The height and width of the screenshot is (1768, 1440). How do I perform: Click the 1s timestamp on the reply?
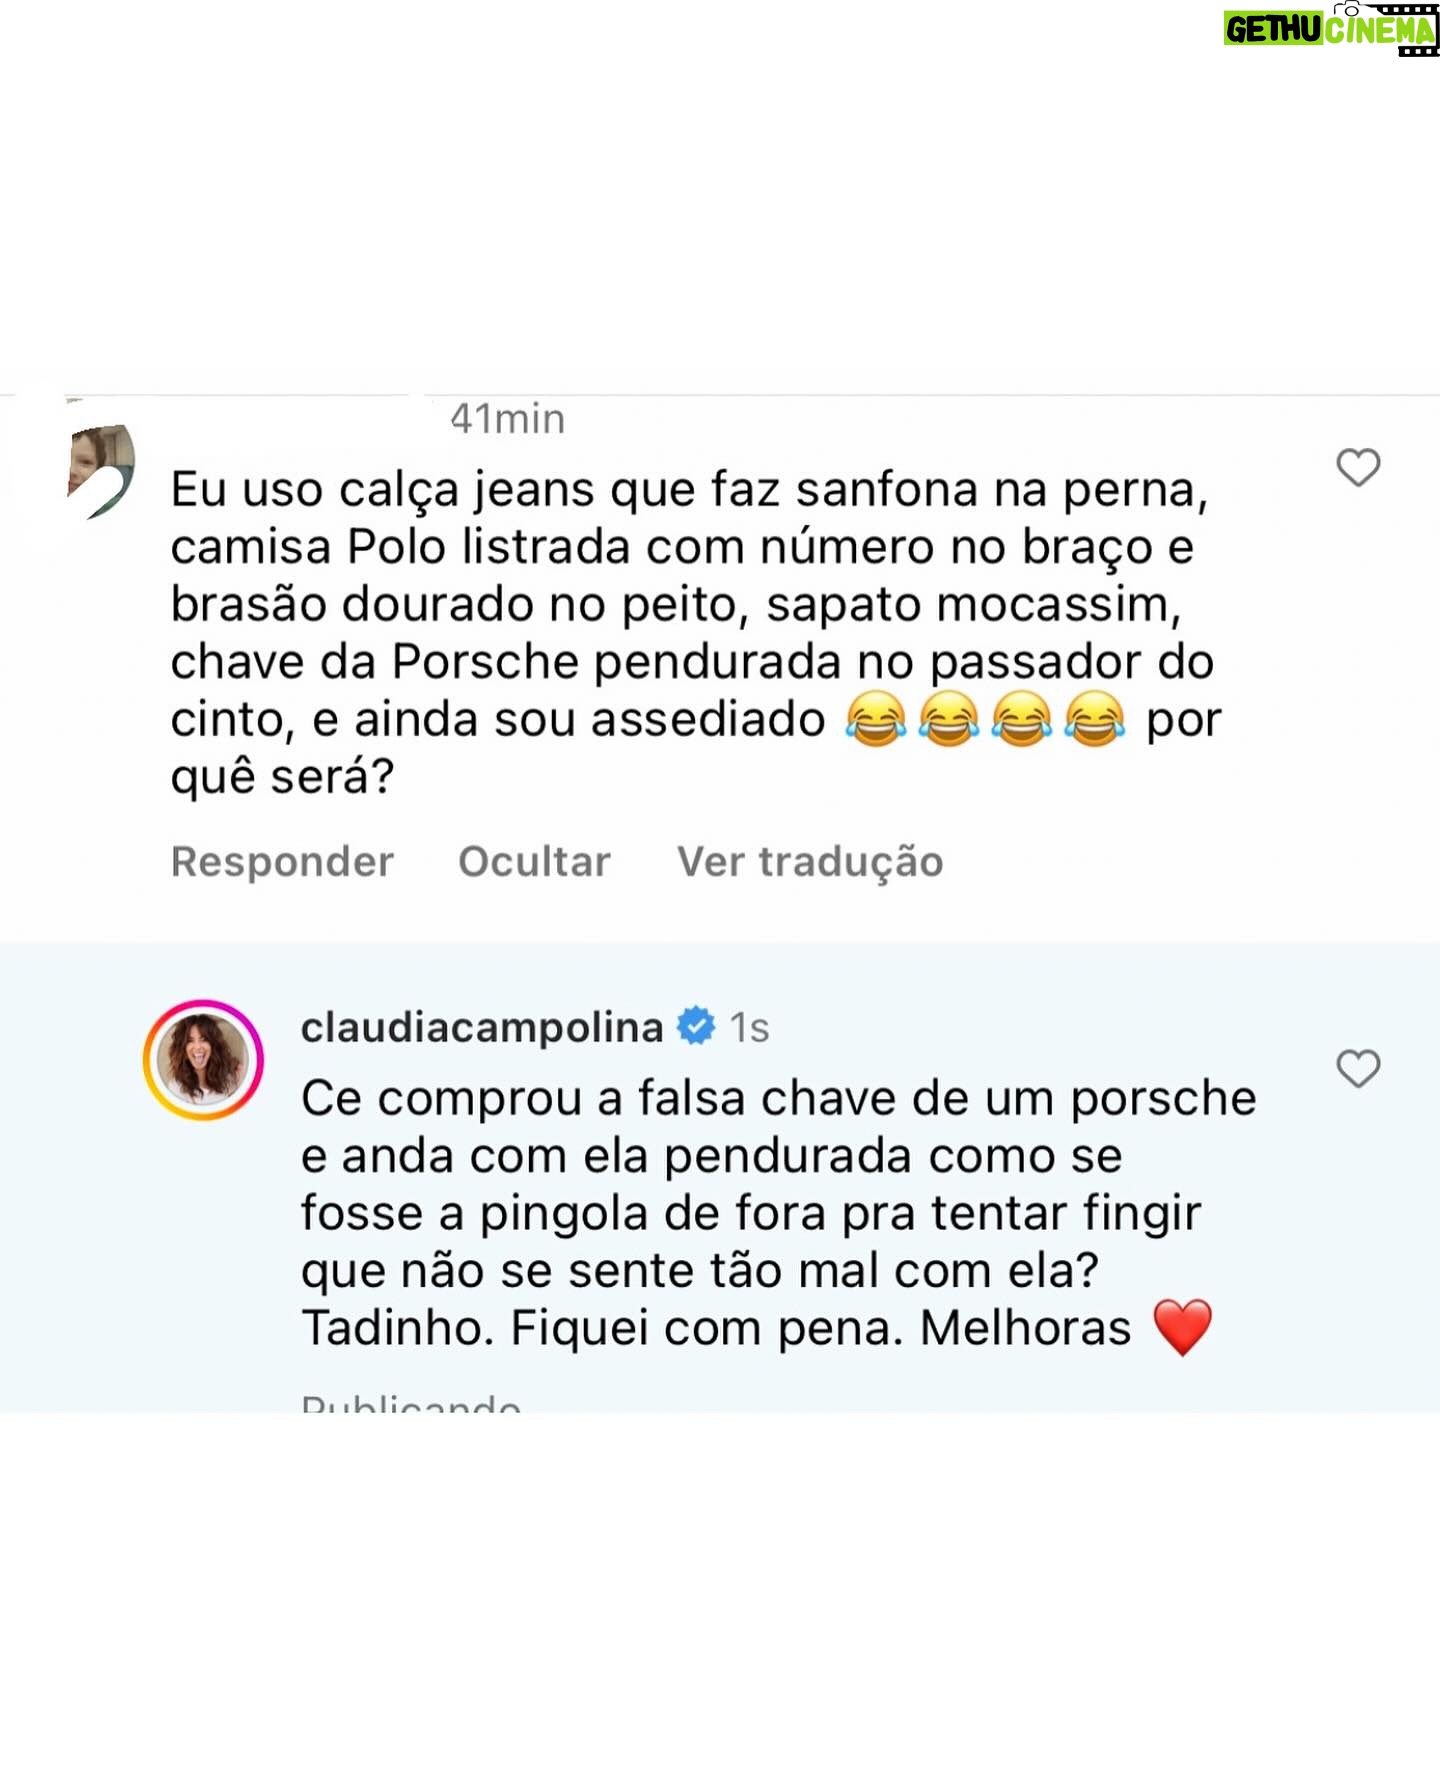749,1028
